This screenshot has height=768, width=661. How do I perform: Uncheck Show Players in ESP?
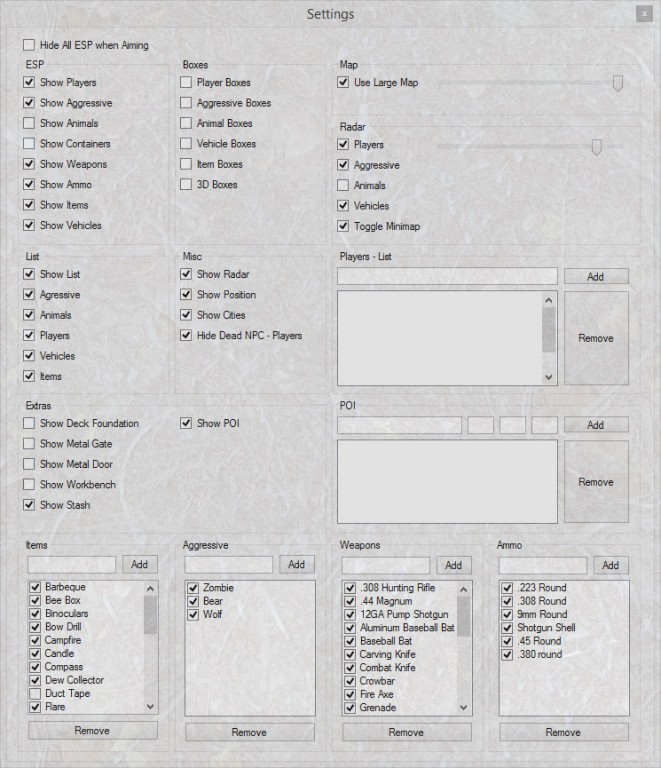tap(29, 82)
